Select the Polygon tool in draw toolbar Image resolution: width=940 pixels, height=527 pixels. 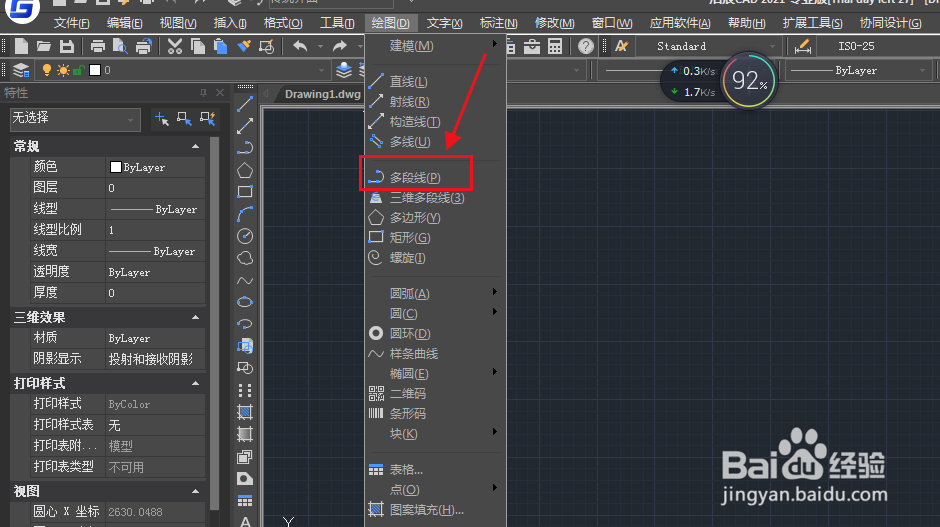(245, 170)
